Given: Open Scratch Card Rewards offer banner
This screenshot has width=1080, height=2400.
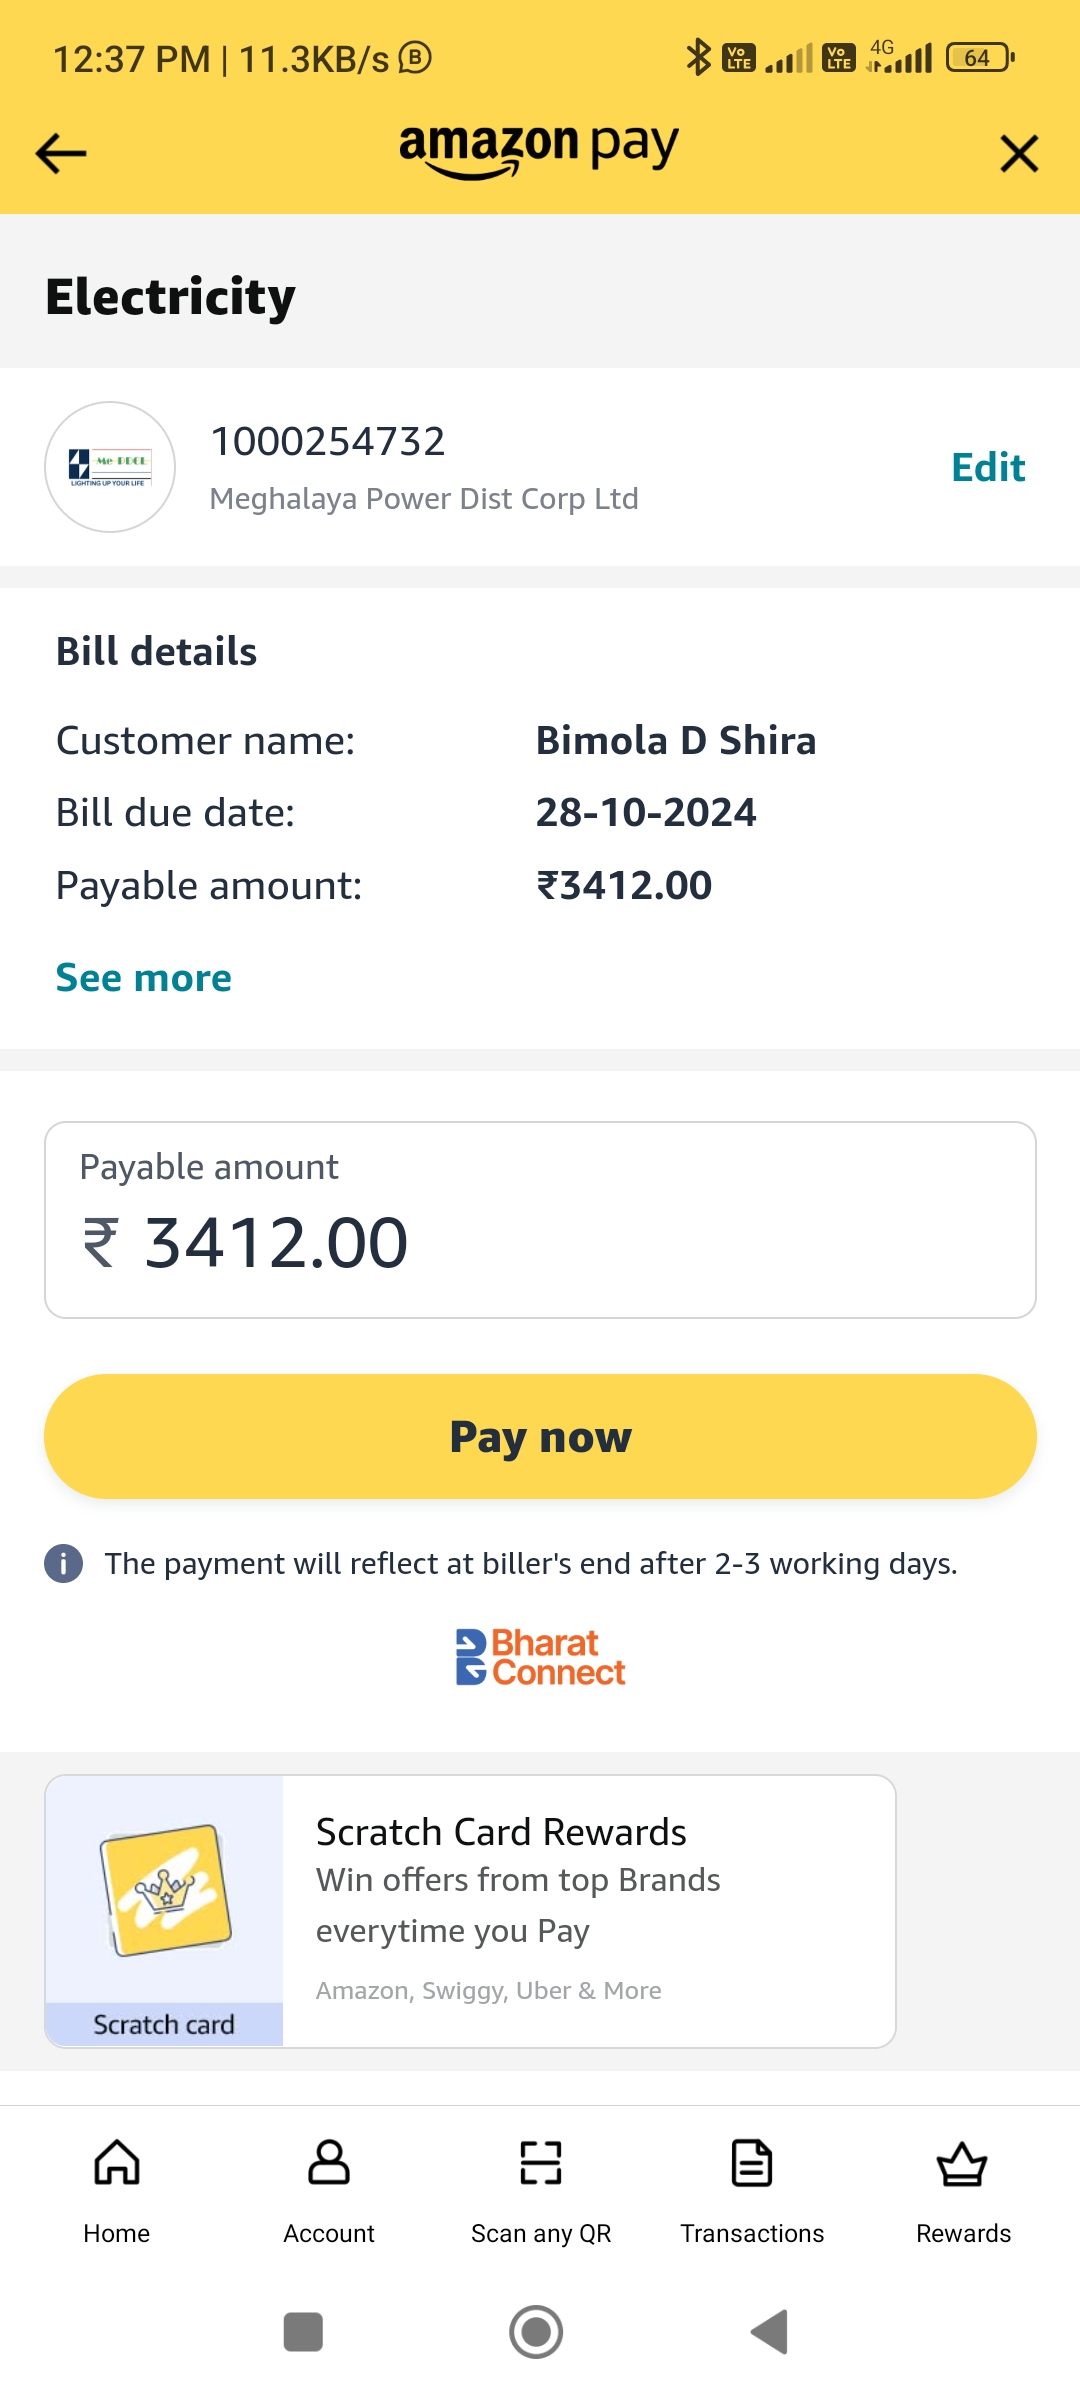Looking at the screenshot, I should point(588,1910).
